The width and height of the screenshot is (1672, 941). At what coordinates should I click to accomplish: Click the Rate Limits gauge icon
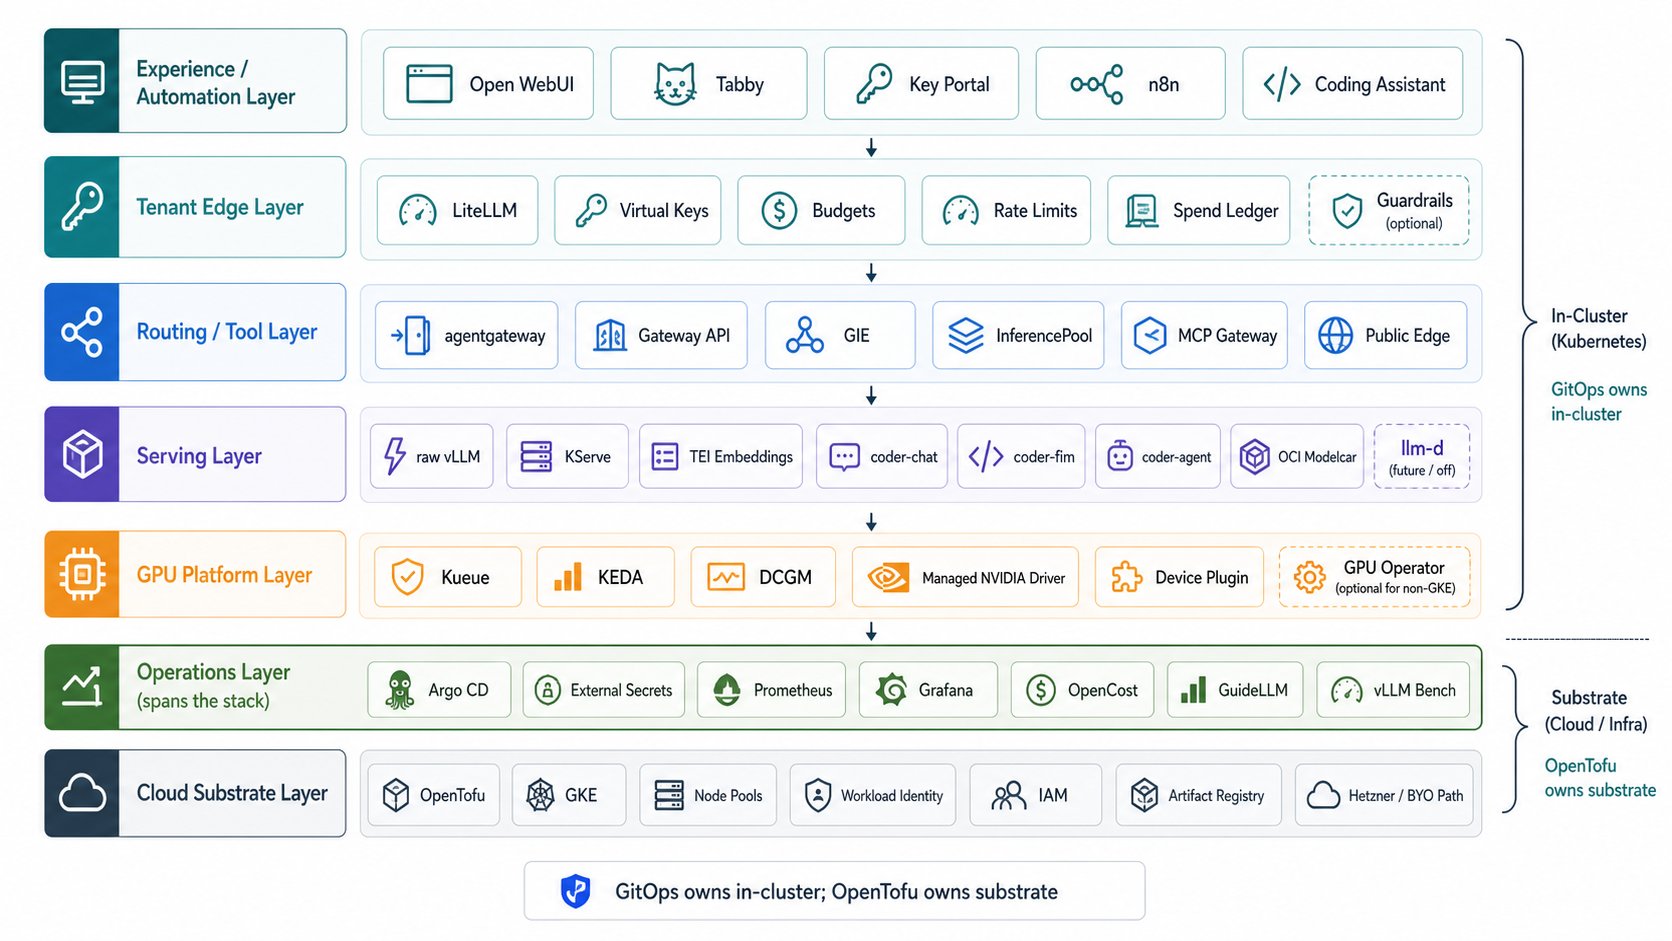961,210
